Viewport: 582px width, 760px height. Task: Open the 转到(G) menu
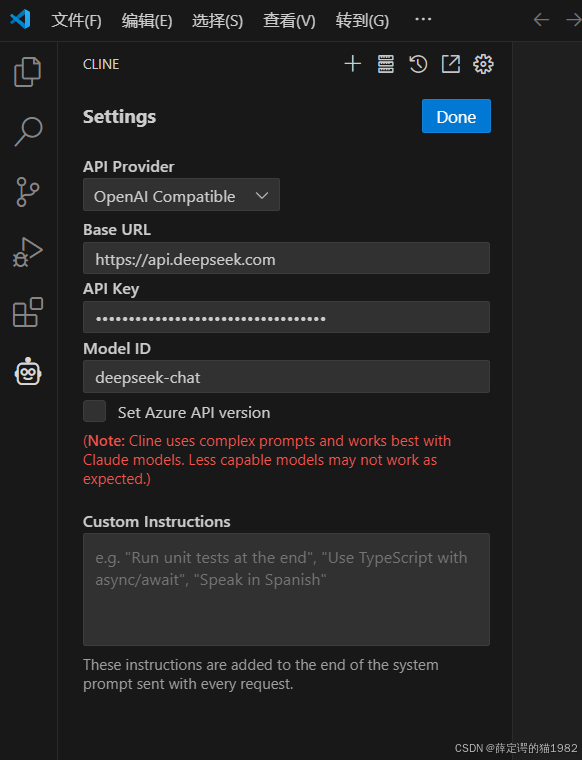pyautogui.click(x=362, y=20)
